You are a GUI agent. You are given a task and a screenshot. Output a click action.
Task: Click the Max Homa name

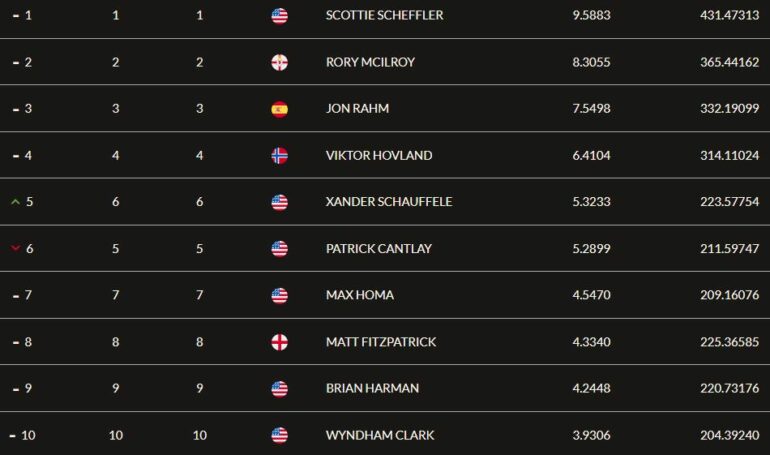(359, 295)
